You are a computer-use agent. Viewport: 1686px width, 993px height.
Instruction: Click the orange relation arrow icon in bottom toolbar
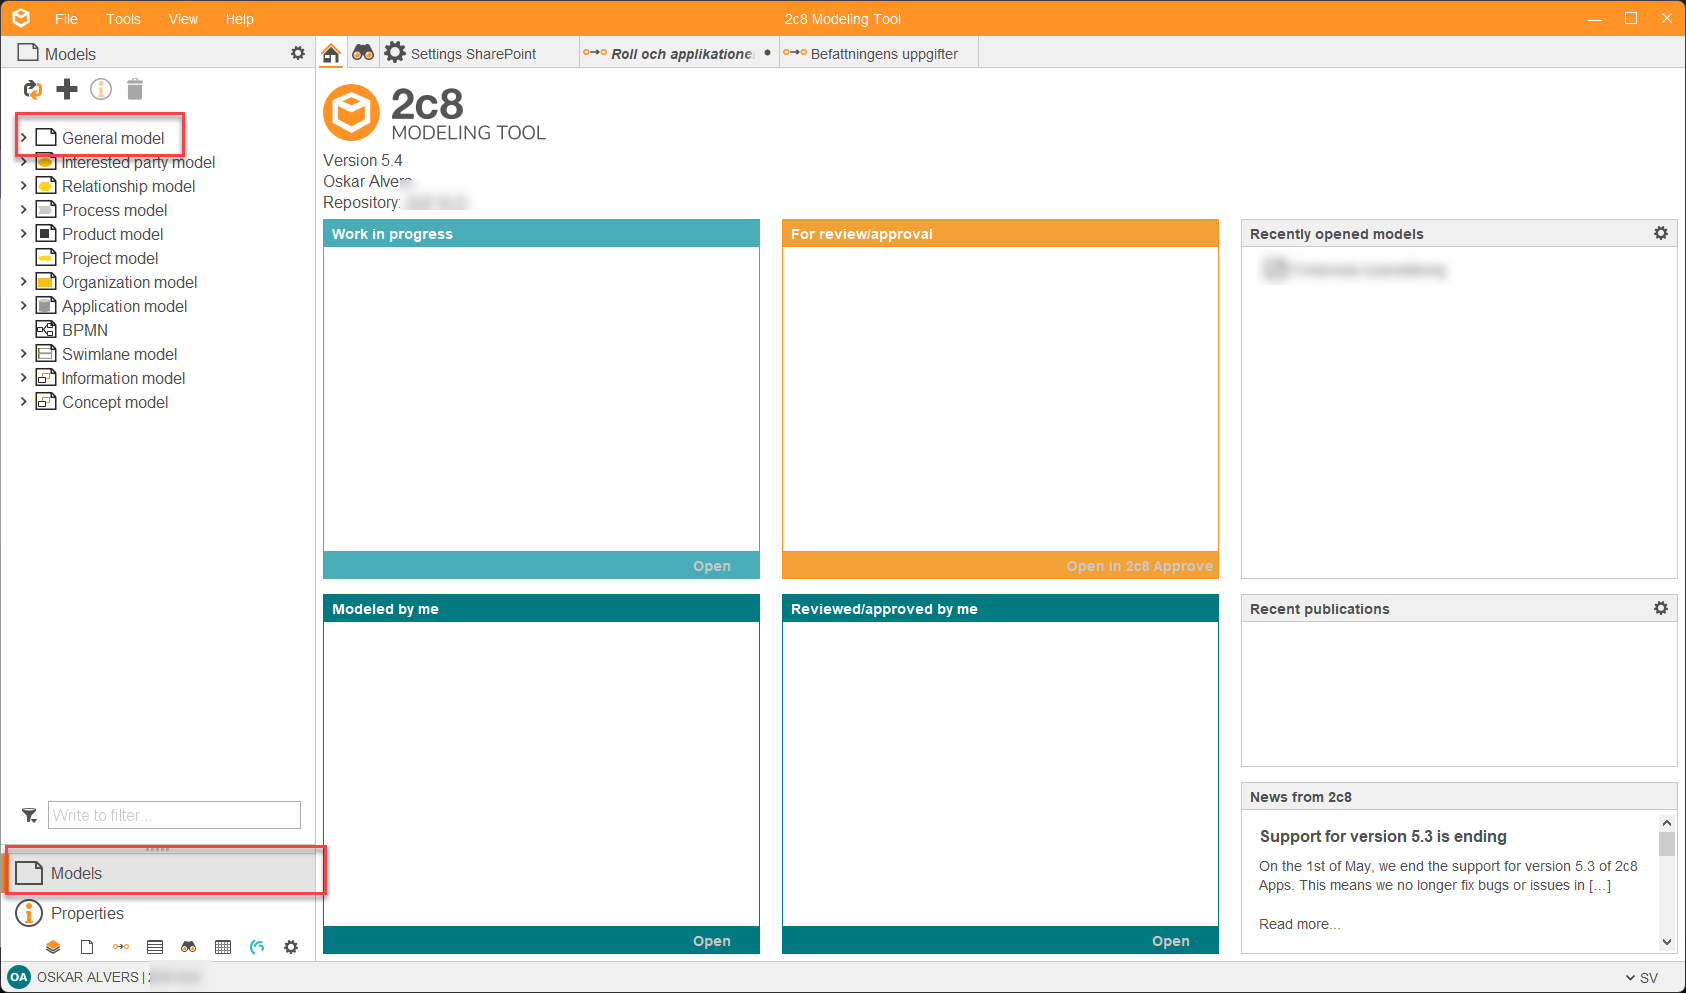pos(121,947)
